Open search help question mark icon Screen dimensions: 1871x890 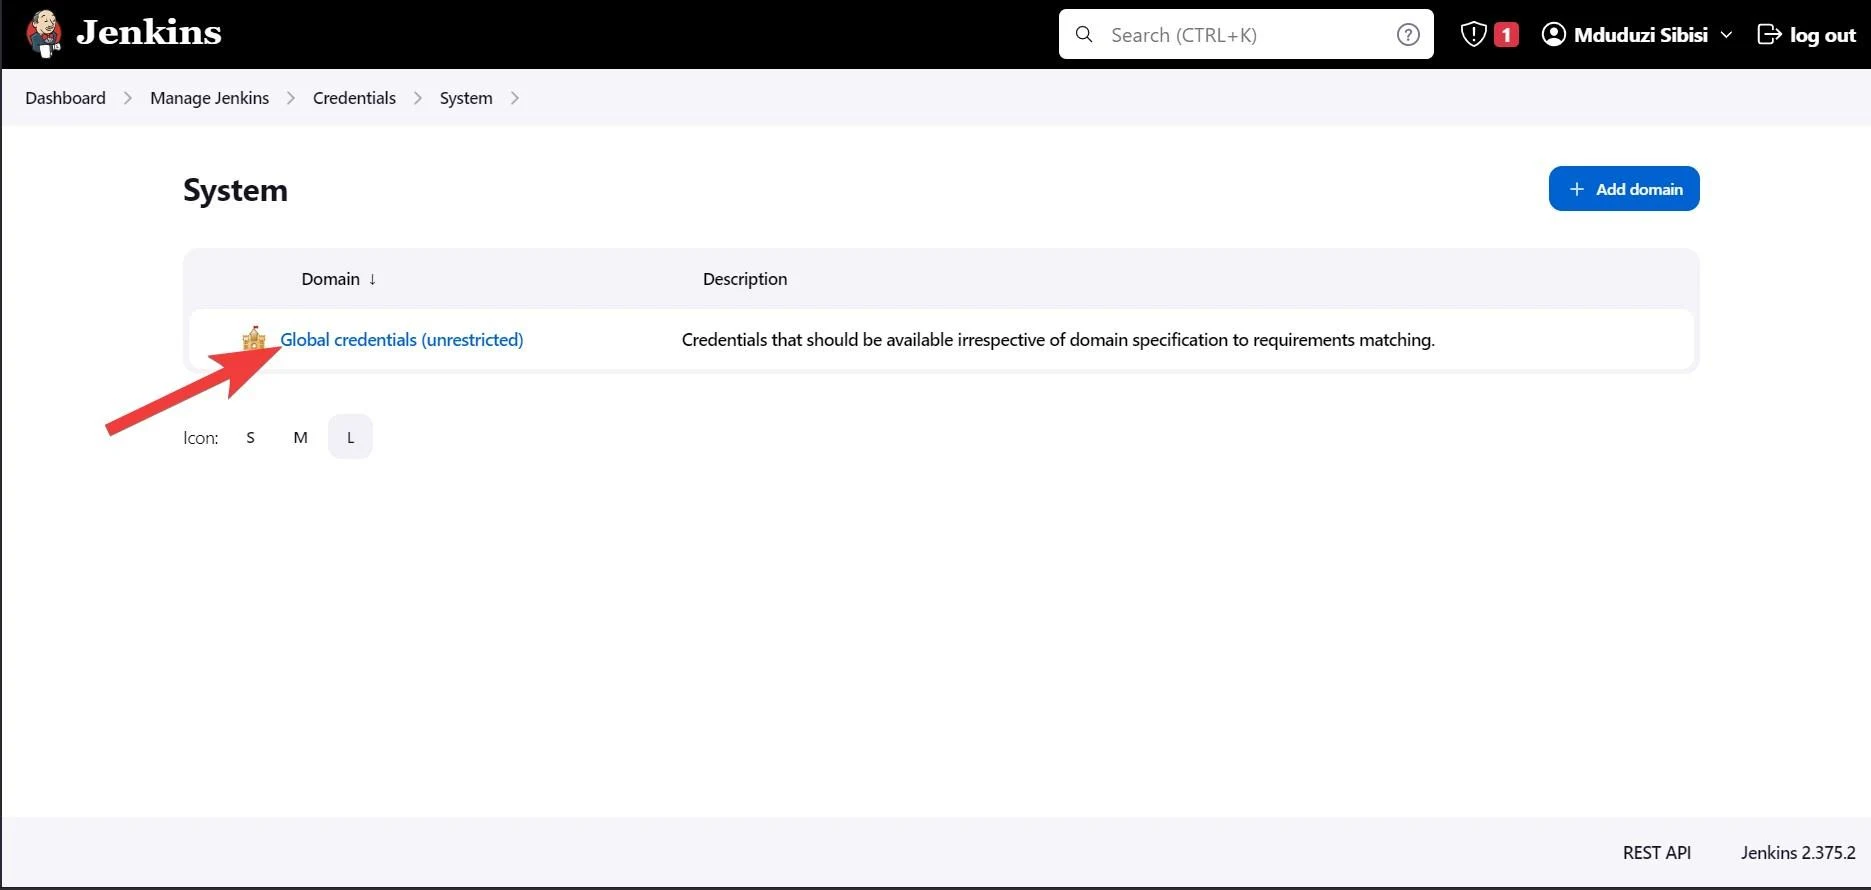coord(1408,35)
